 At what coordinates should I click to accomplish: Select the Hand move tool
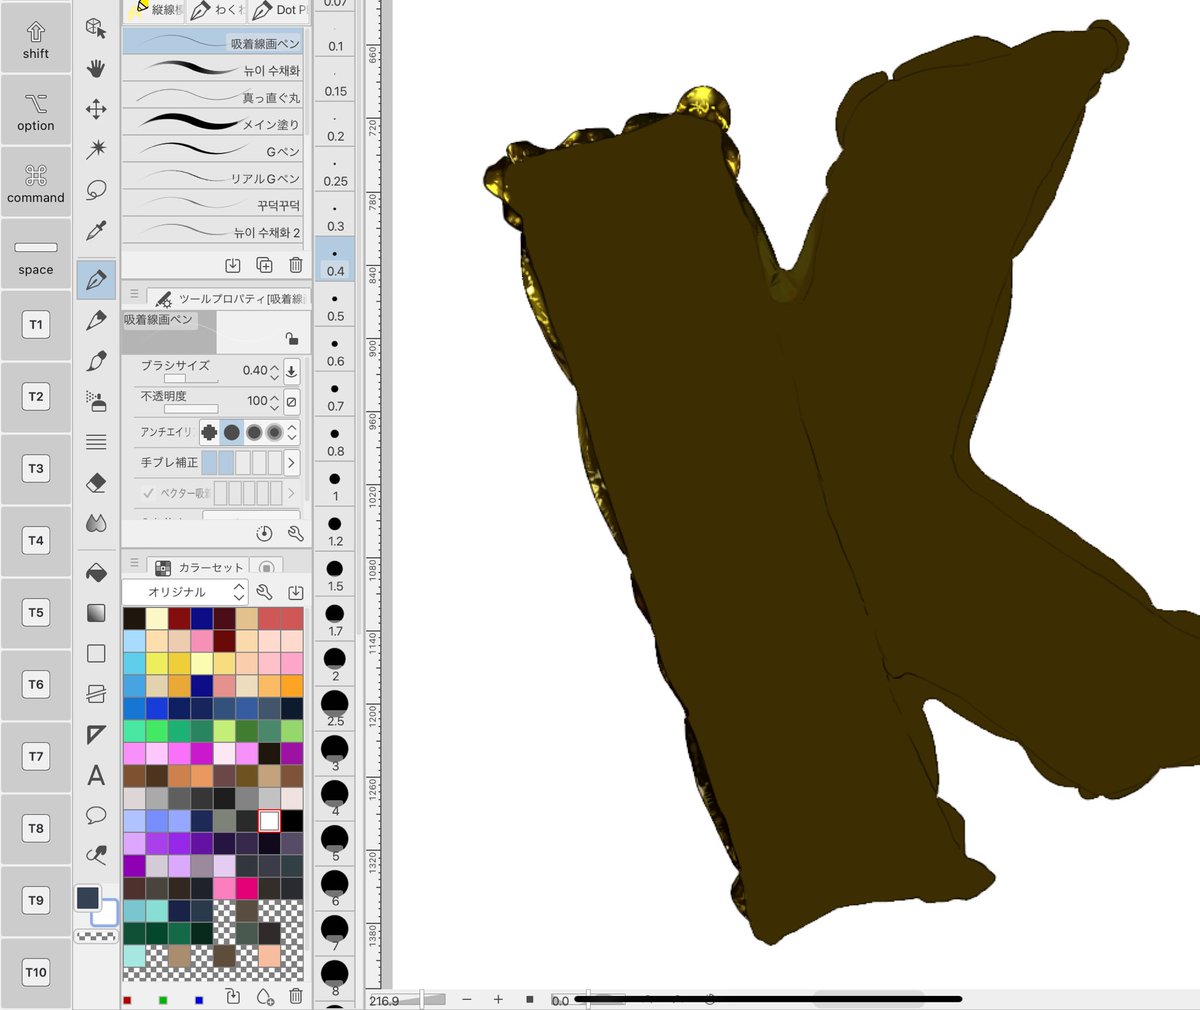pos(96,68)
